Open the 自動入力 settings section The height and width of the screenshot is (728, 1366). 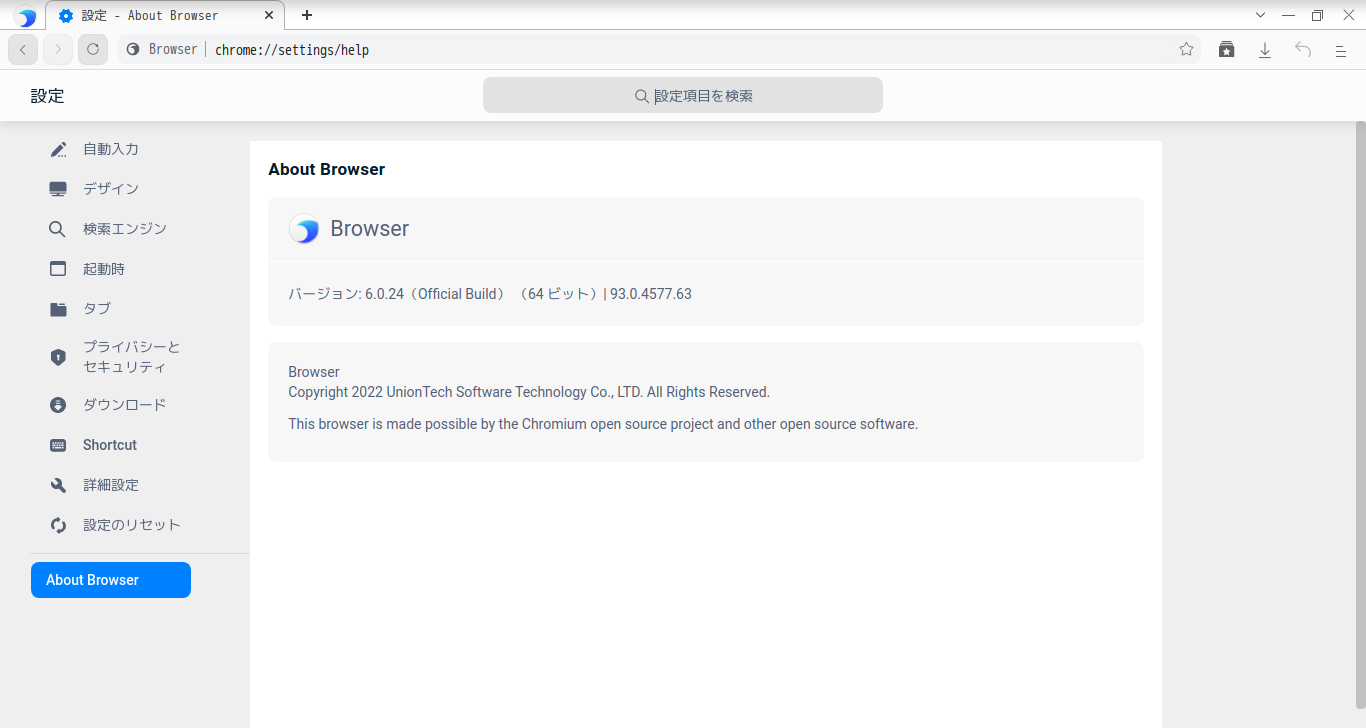(111, 149)
